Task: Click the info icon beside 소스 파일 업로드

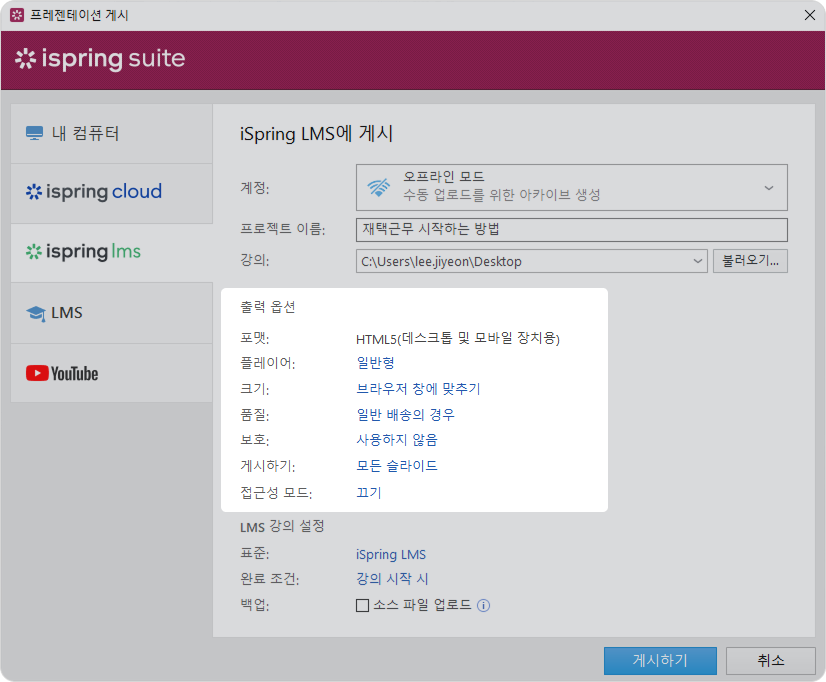Action: point(484,606)
